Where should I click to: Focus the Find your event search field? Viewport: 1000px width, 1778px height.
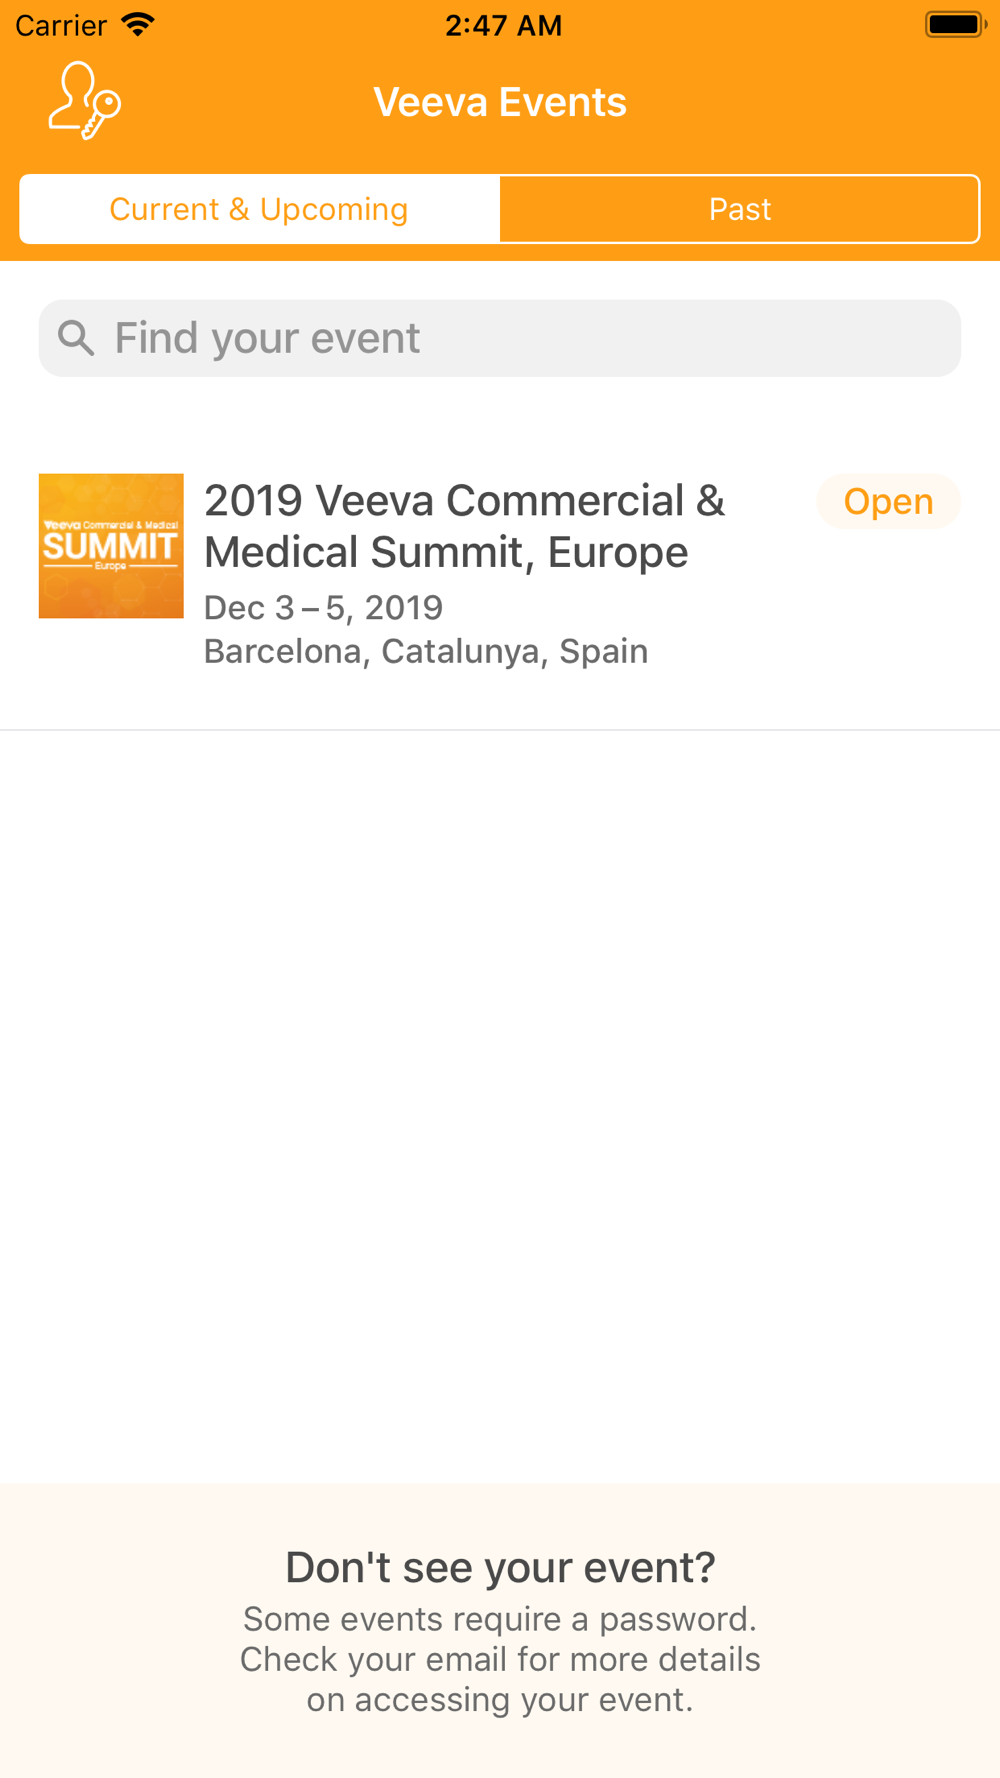click(x=500, y=338)
